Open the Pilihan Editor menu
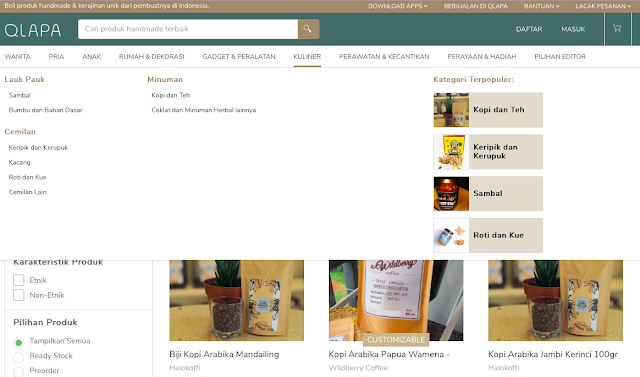The width and height of the screenshot is (640, 377). coord(560,57)
